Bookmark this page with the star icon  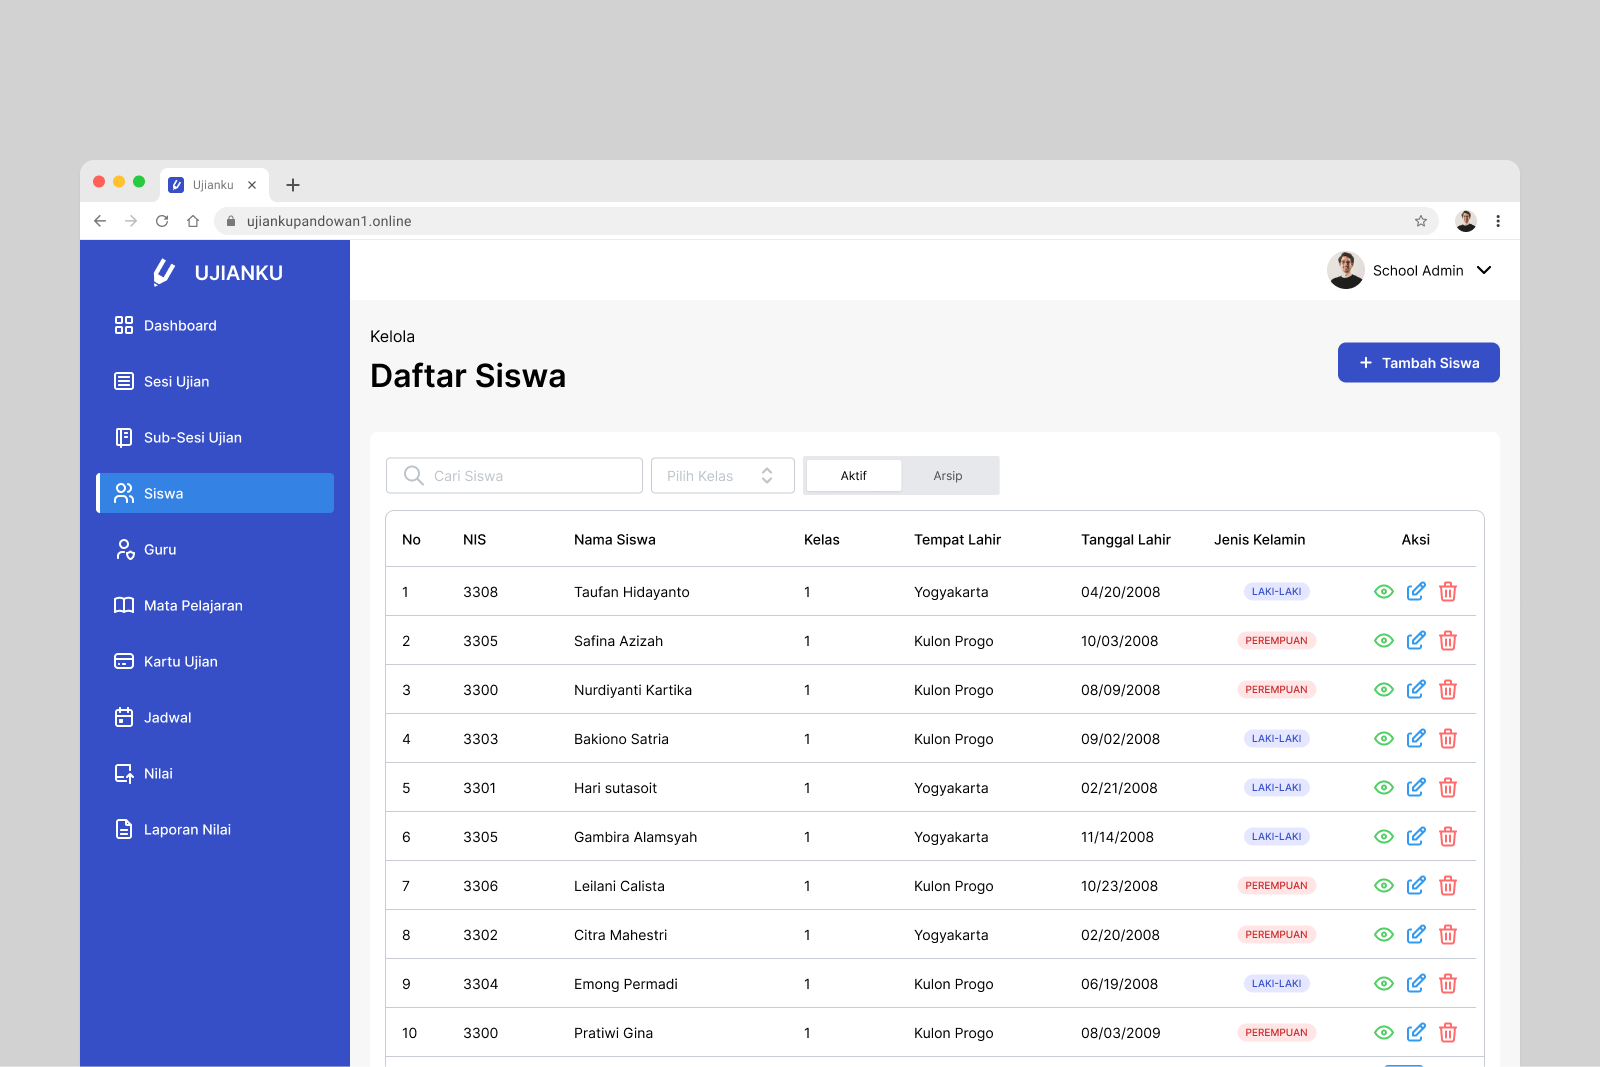tap(1420, 221)
